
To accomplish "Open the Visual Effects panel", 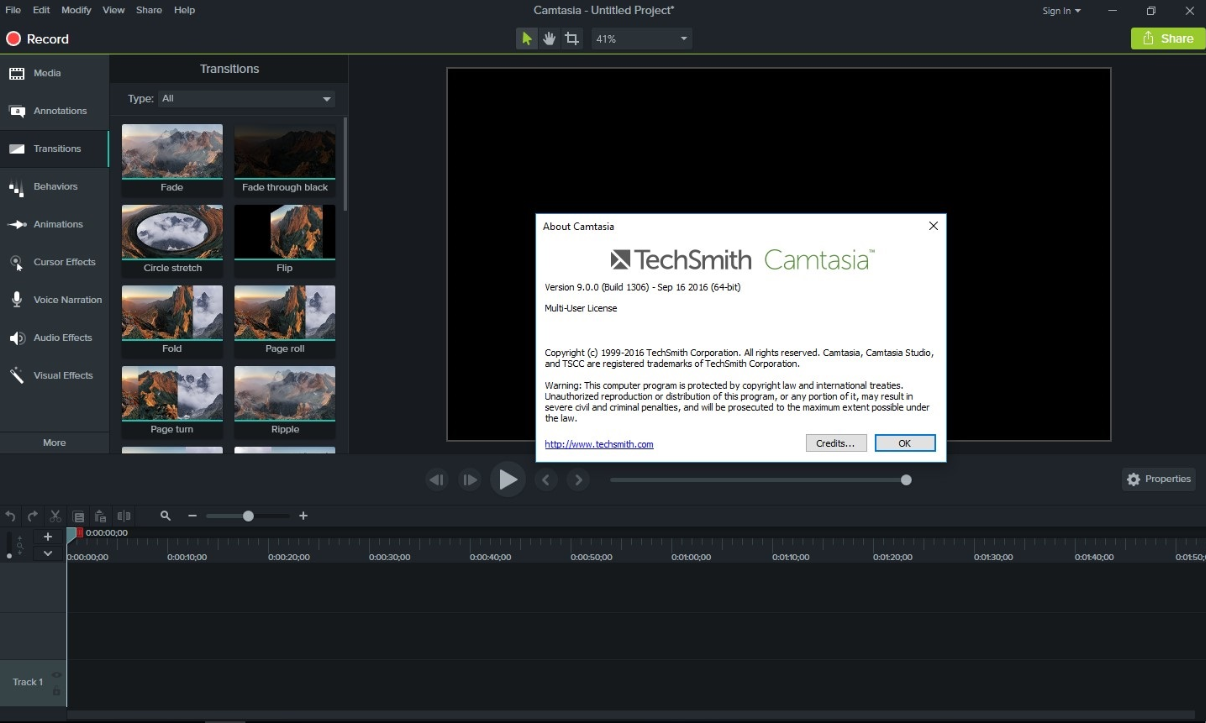I will tap(54, 376).
